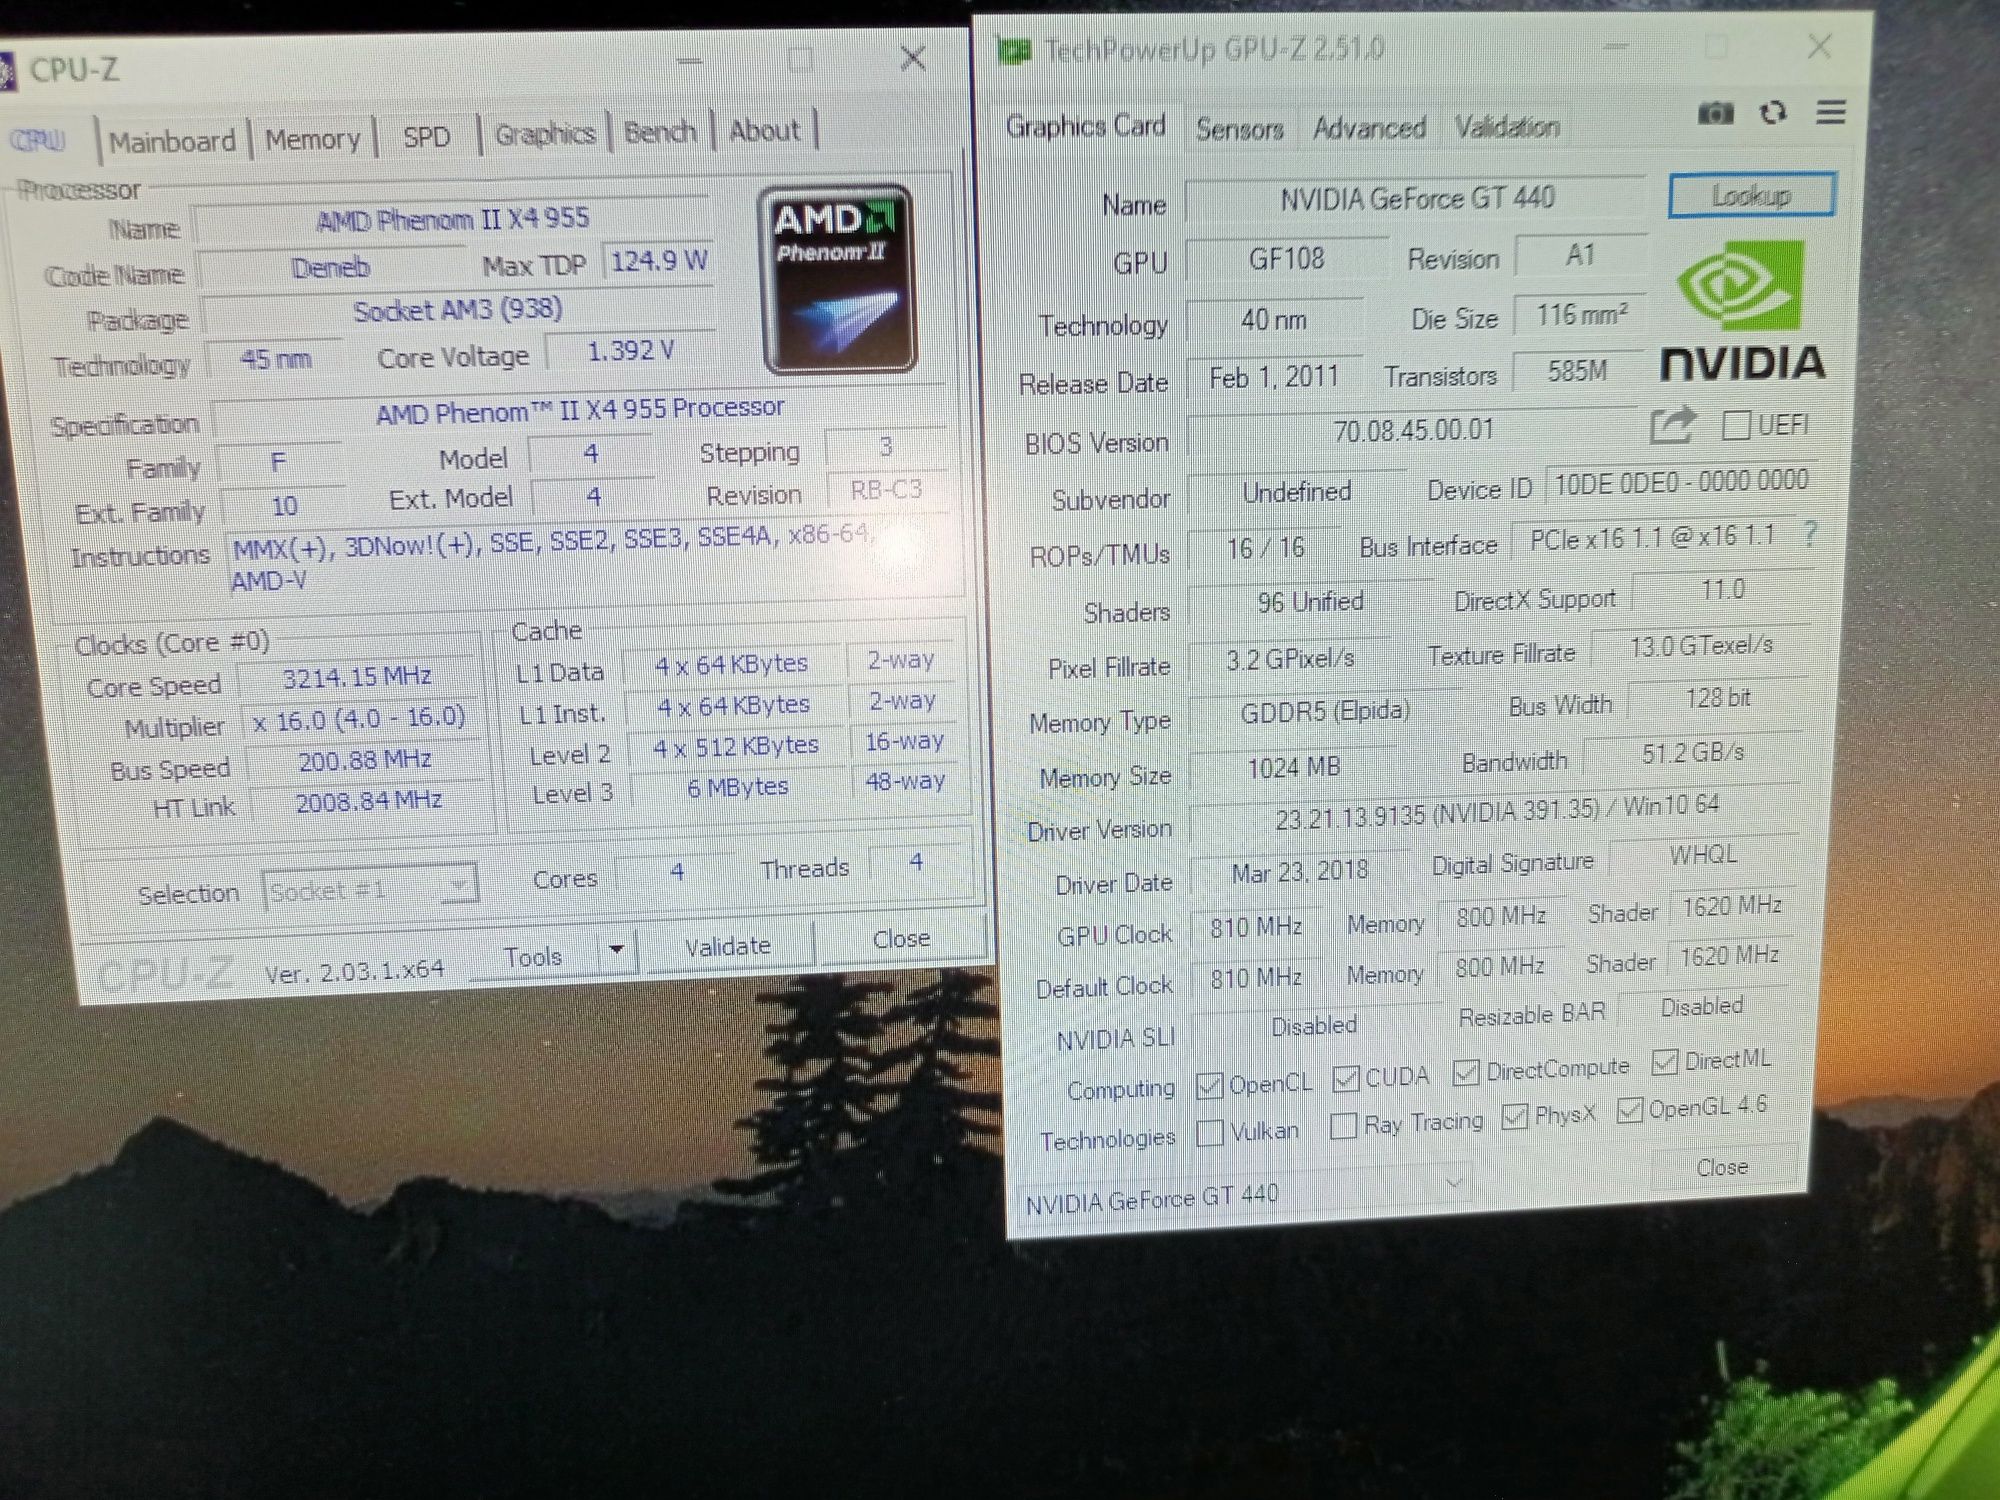Click the CPU-Z Multiplier value

coord(359,719)
